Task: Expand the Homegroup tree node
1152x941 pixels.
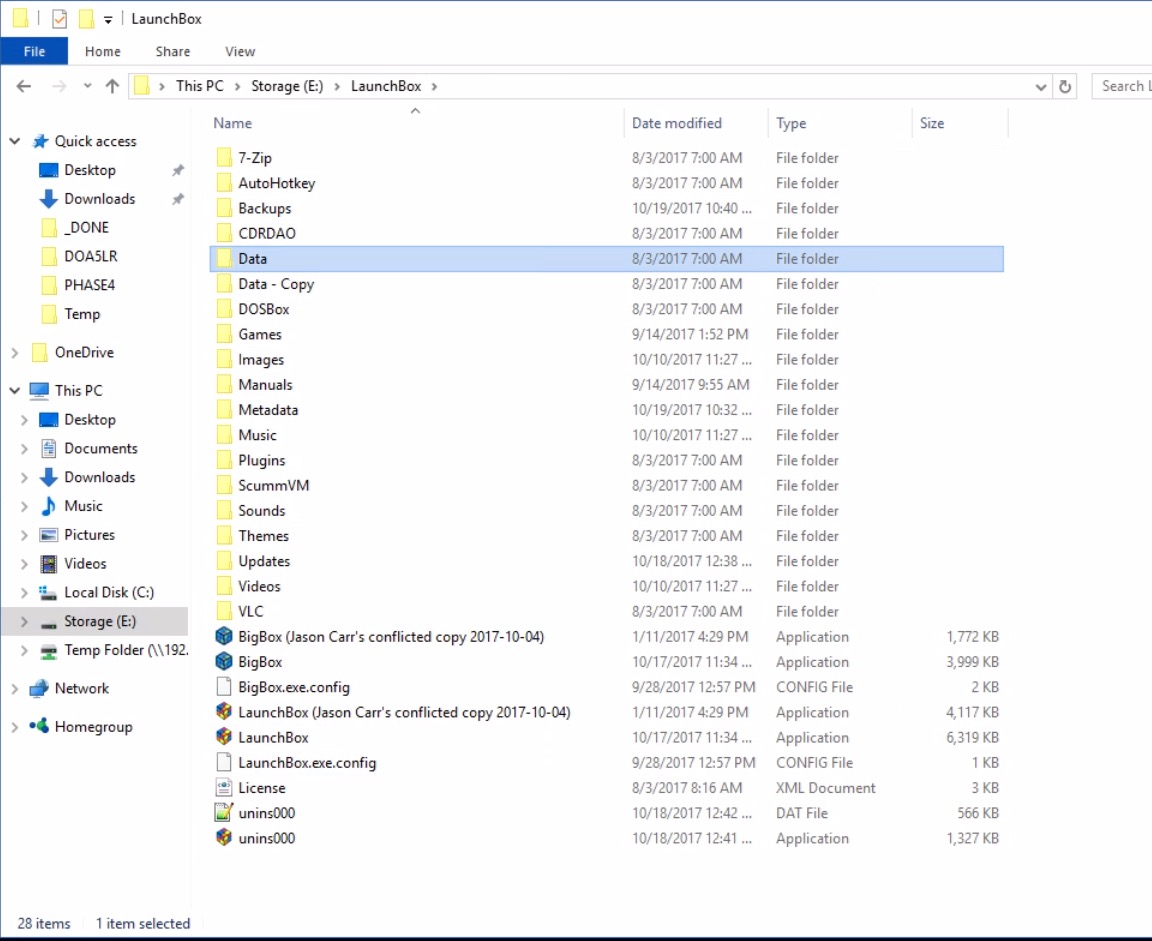Action: pyautogui.click(x=15, y=727)
